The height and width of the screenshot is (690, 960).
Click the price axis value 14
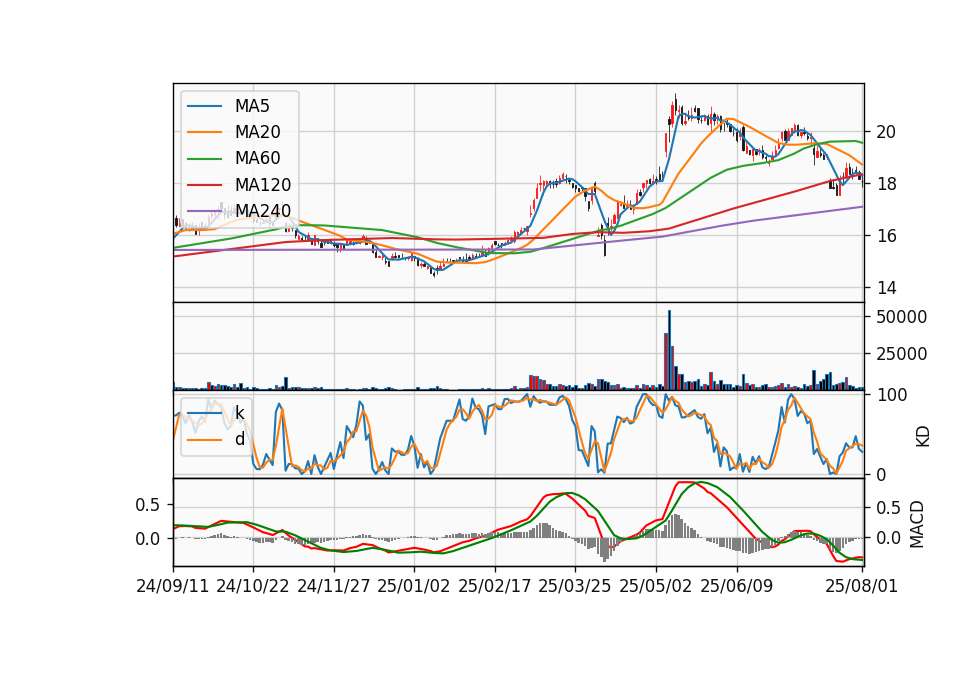pos(886,288)
